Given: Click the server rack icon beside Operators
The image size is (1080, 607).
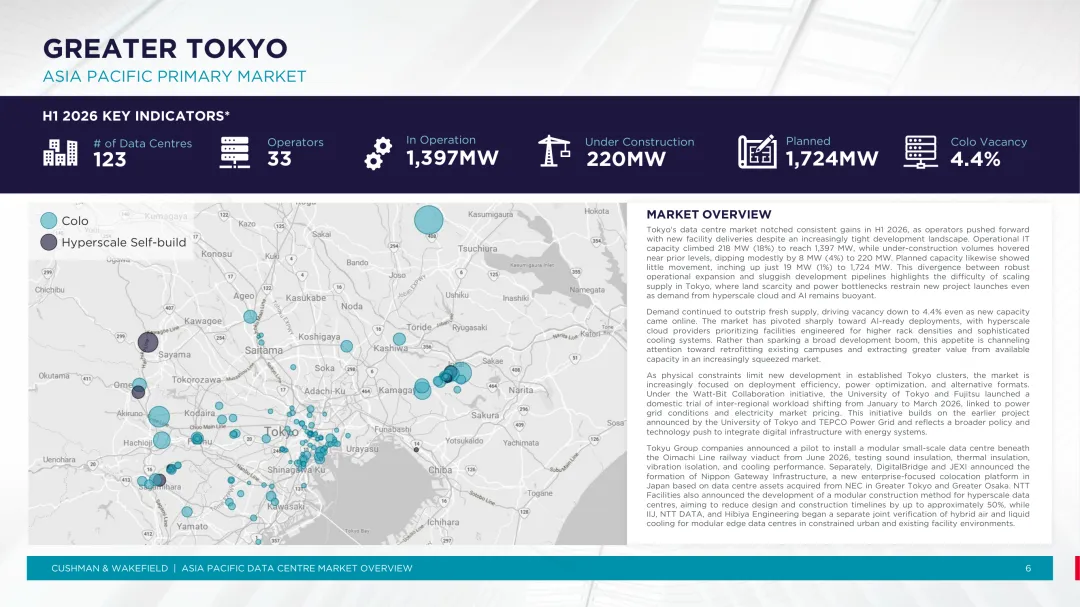Looking at the screenshot, I should tap(235, 152).
